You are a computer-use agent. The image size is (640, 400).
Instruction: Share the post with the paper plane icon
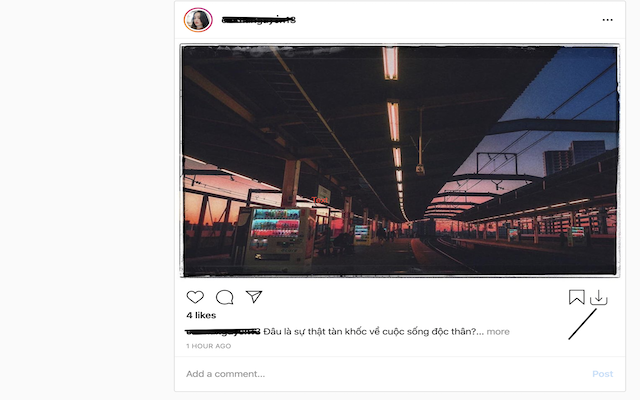pyautogui.click(x=254, y=297)
